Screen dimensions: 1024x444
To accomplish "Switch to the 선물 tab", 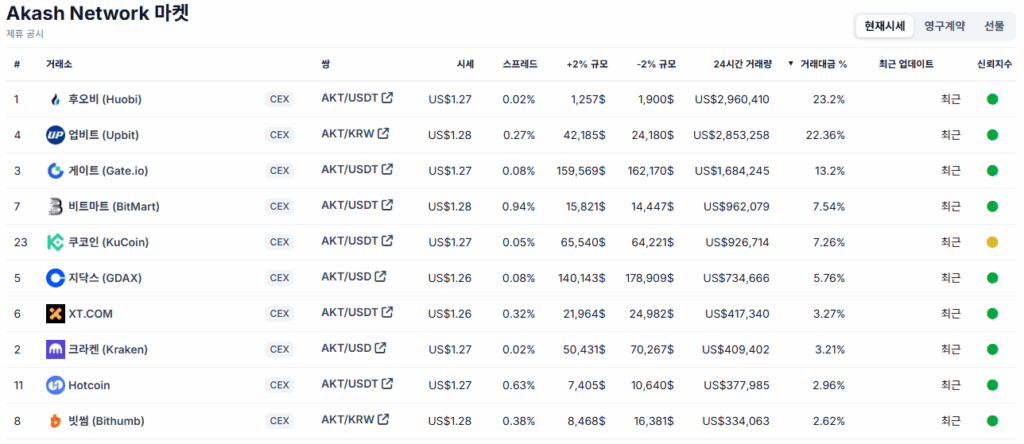I will coord(995,26).
